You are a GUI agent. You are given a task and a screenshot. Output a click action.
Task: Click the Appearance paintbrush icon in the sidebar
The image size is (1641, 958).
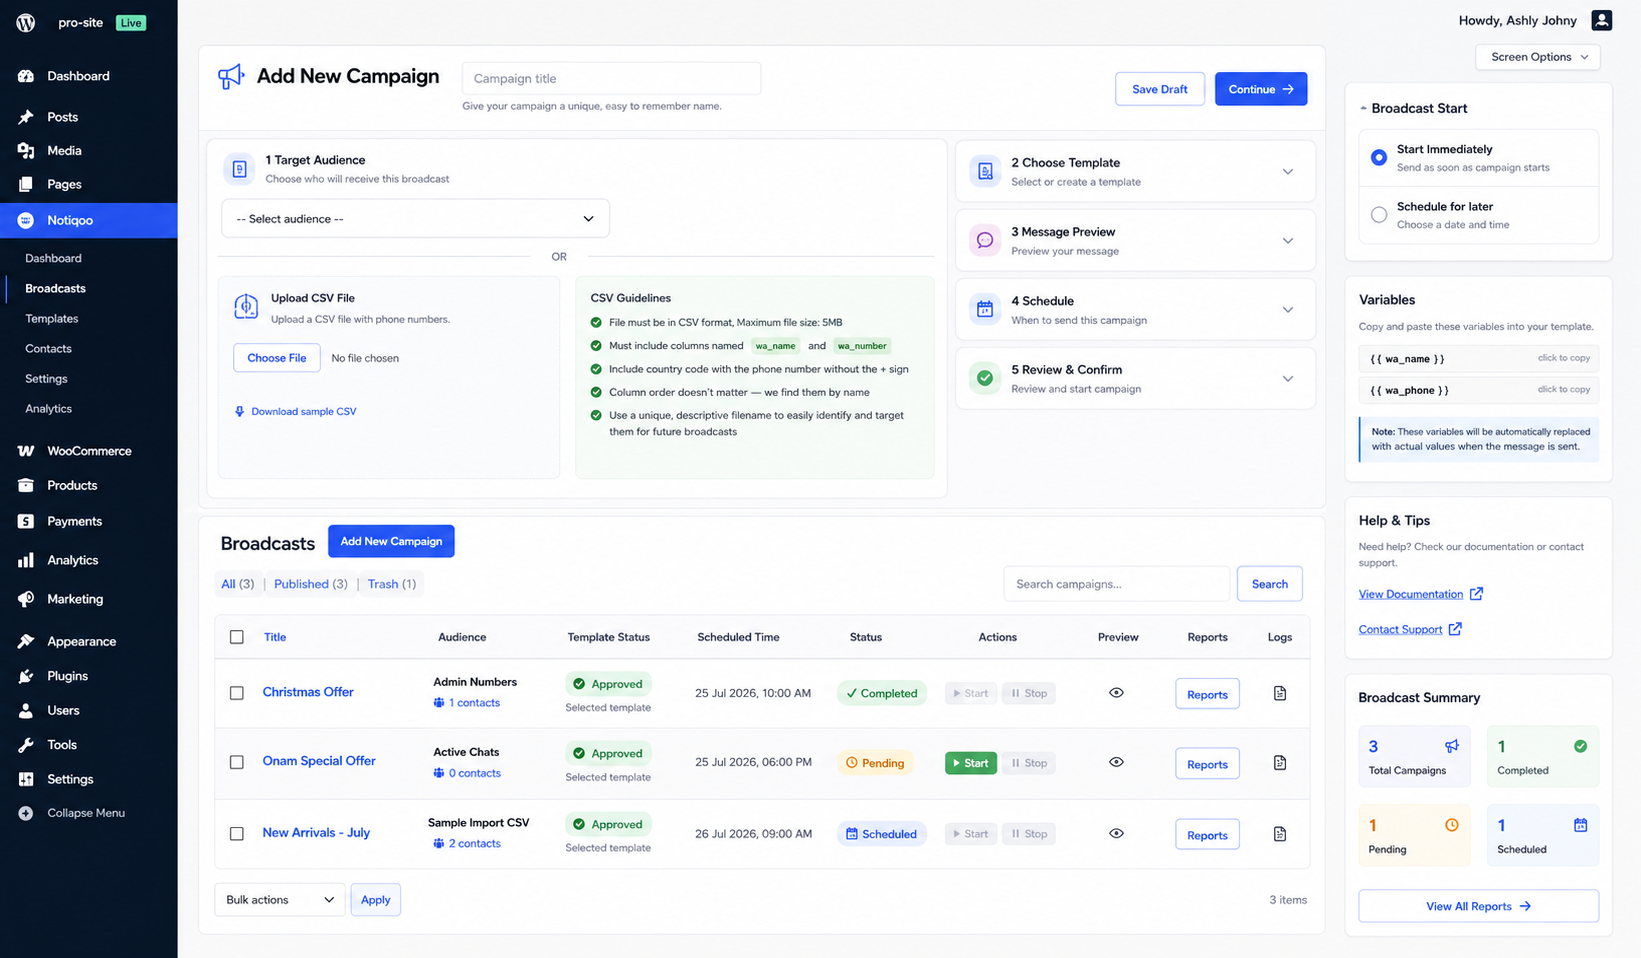tap(26, 641)
